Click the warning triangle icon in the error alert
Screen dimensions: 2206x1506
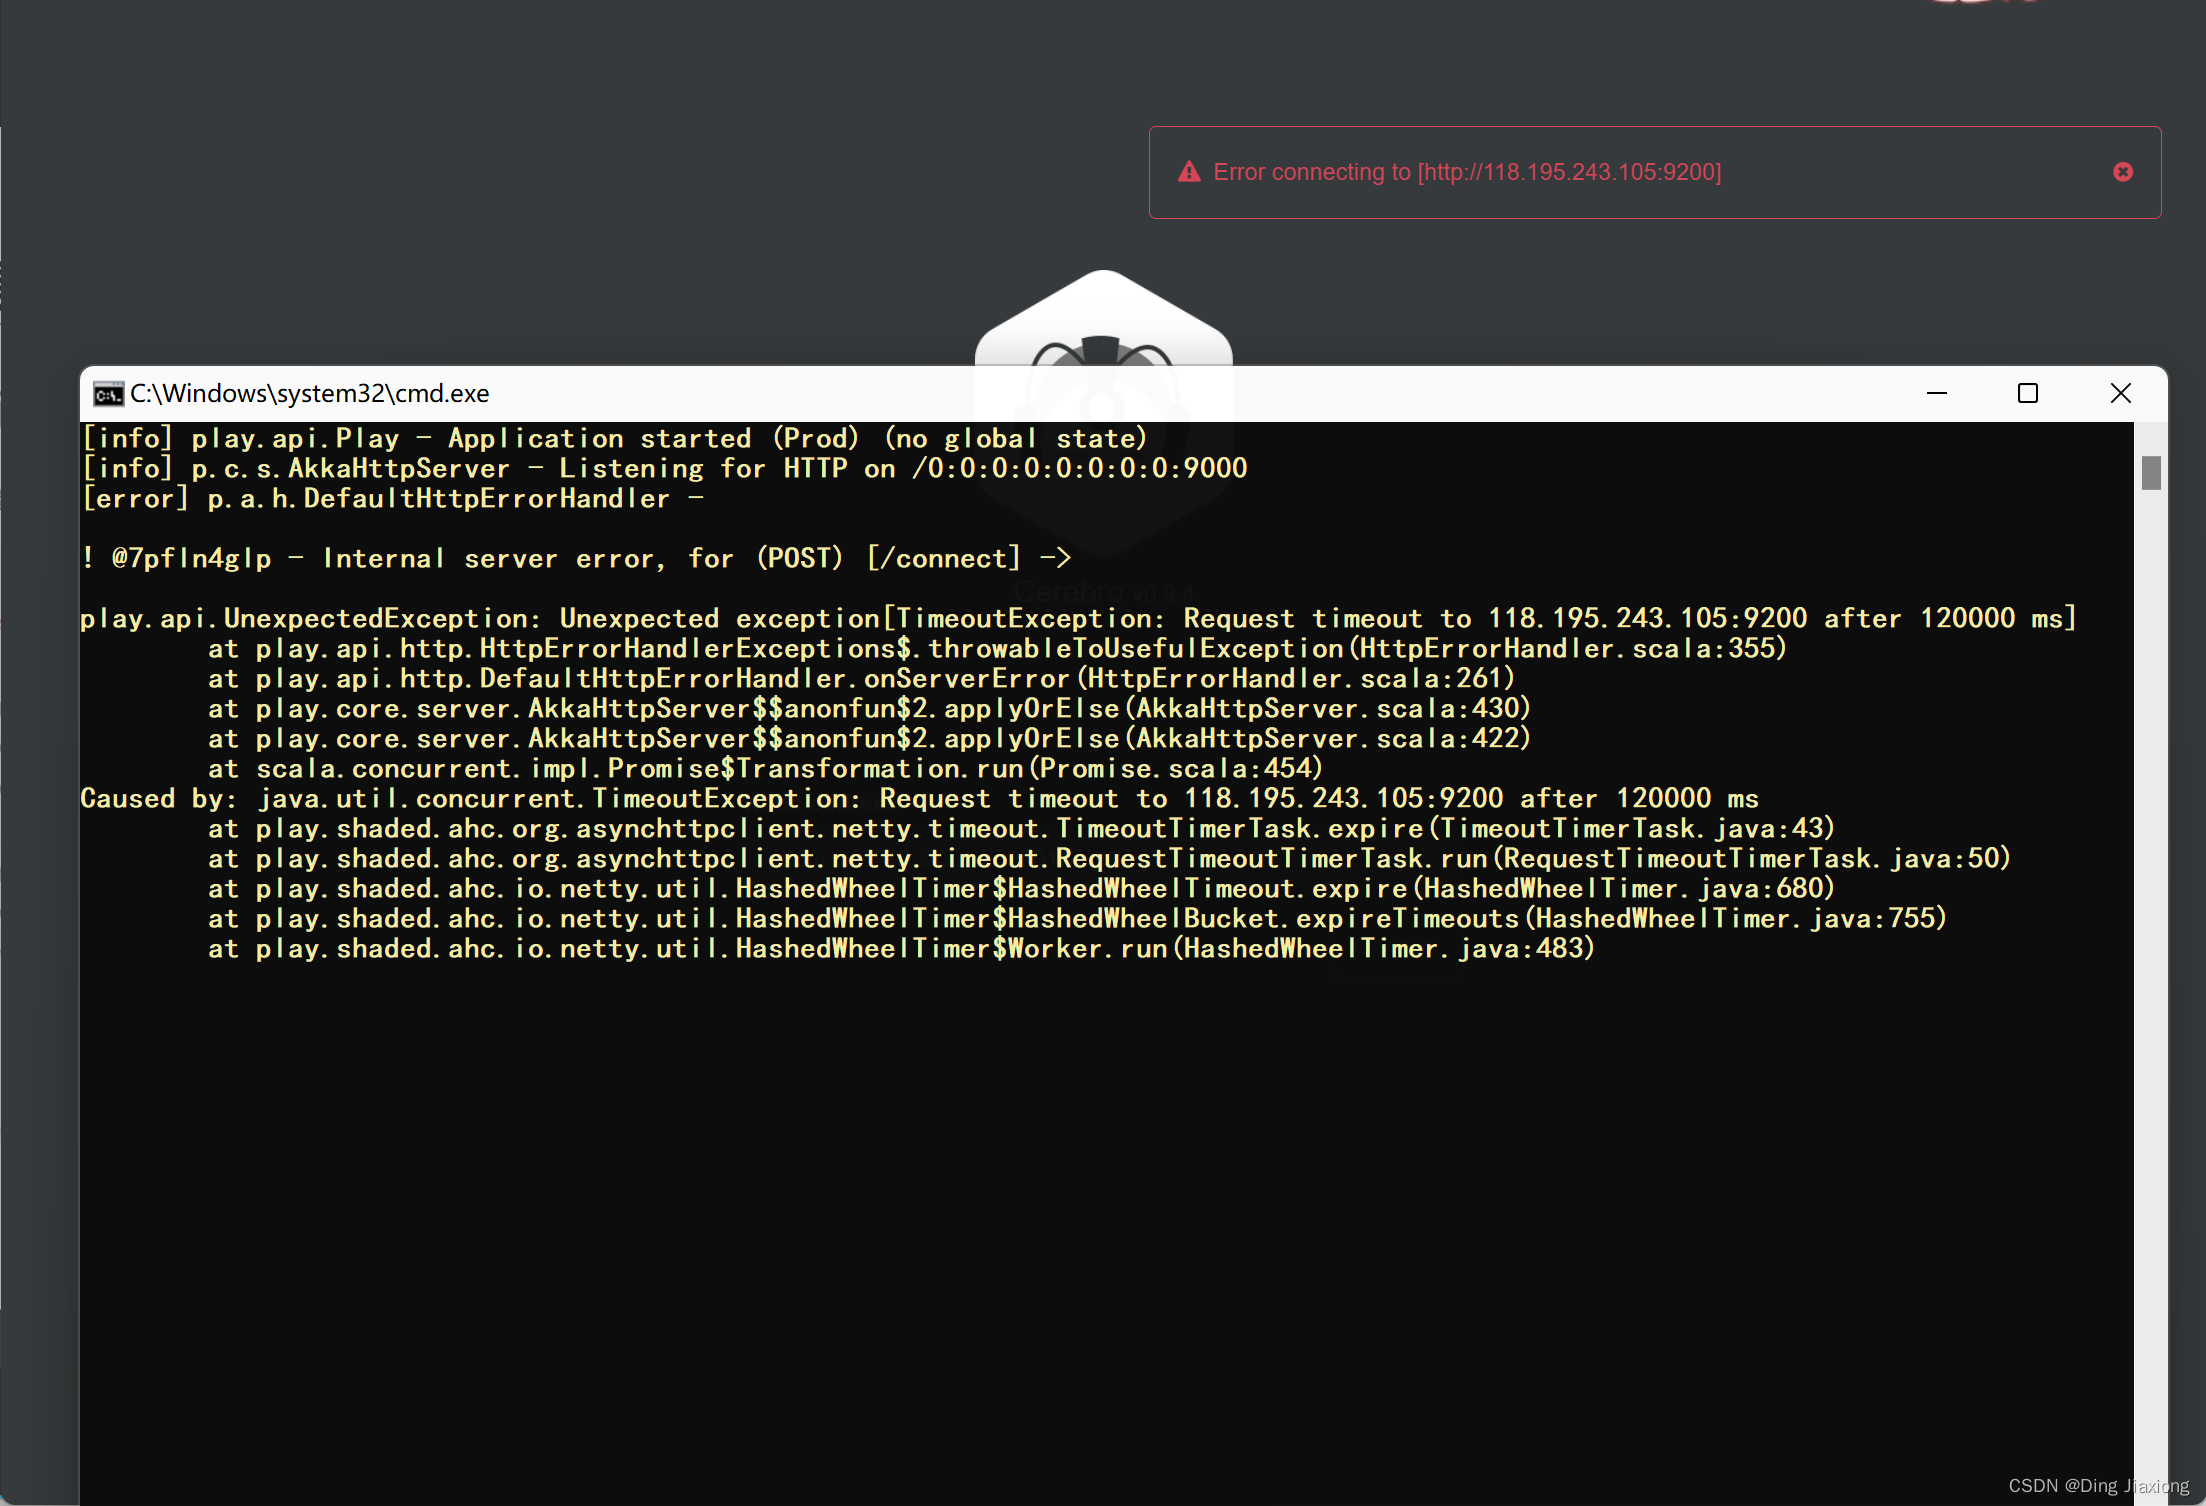click(x=1189, y=172)
